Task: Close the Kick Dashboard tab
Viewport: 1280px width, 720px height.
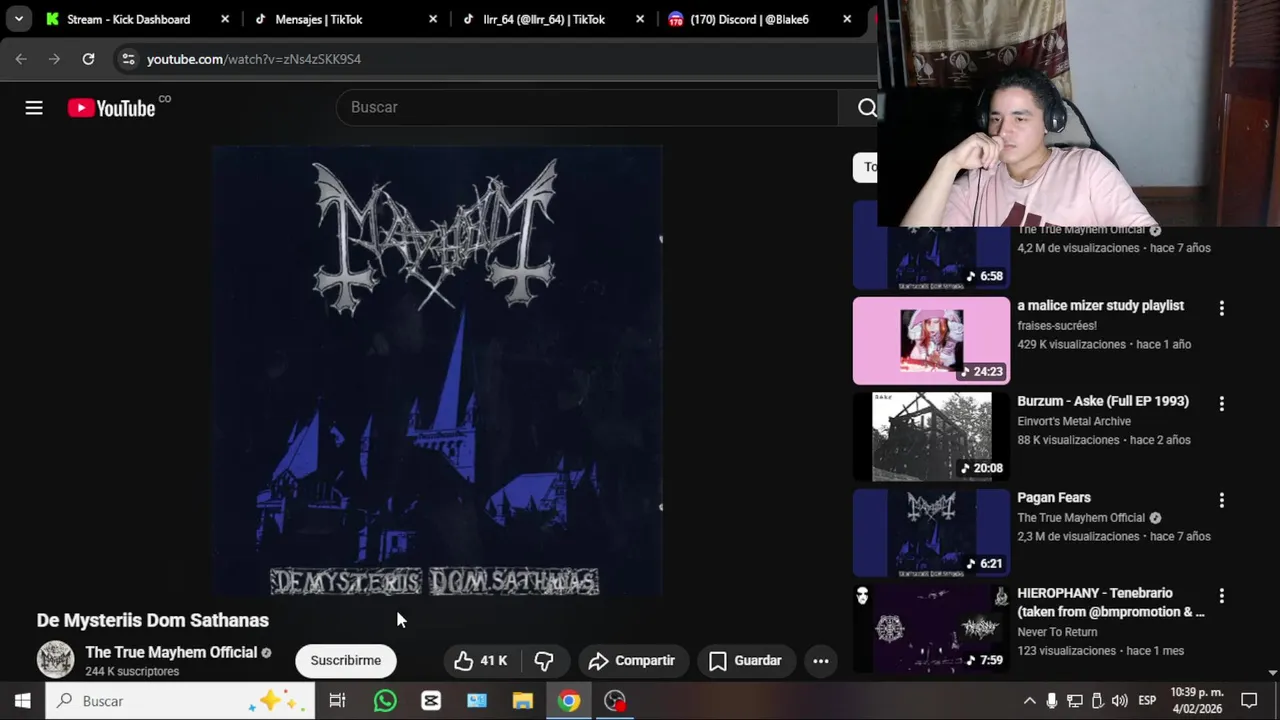Action: pyautogui.click(x=225, y=19)
